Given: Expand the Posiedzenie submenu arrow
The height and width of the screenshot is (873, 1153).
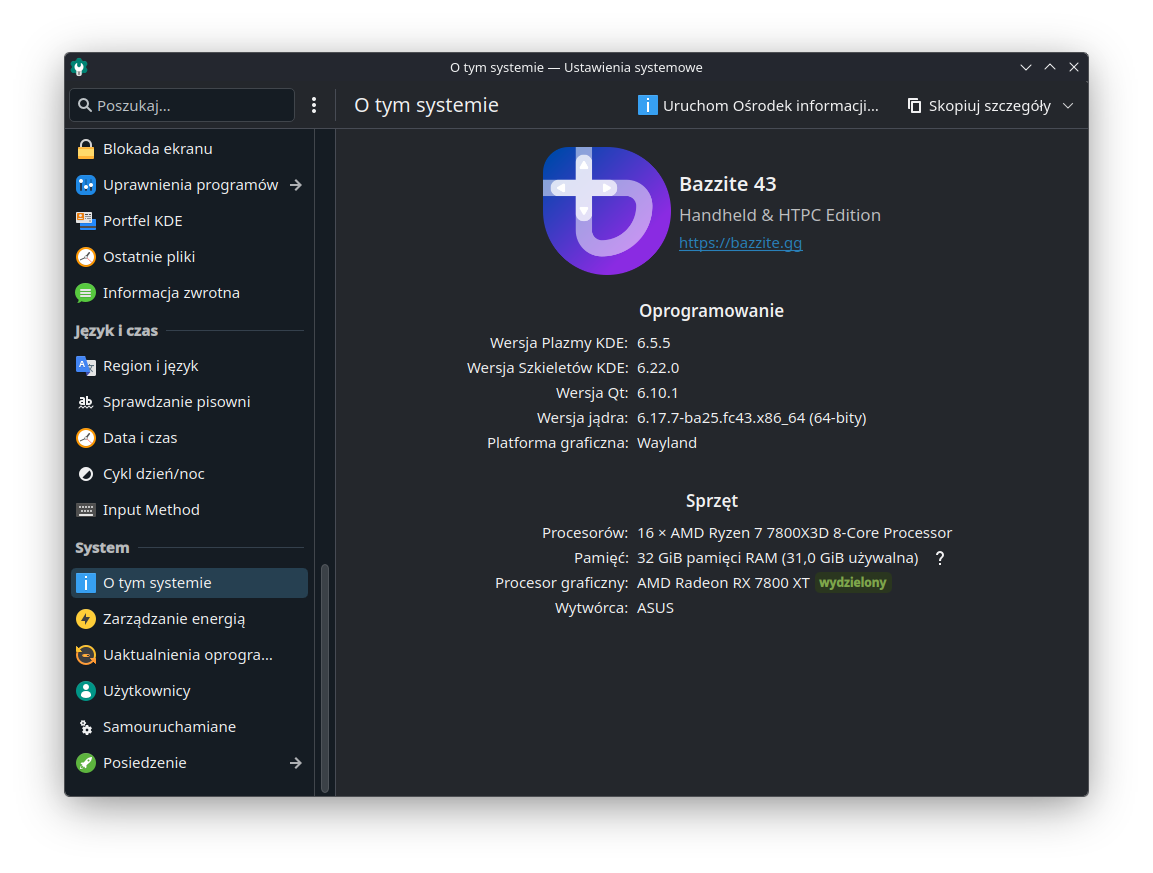Looking at the screenshot, I should click(x=295, y=763).
